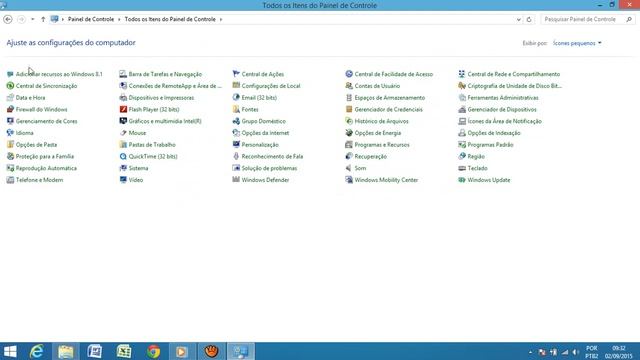Go up one level with the up arrow
640x360 pixels.
(x=43, y=19)
